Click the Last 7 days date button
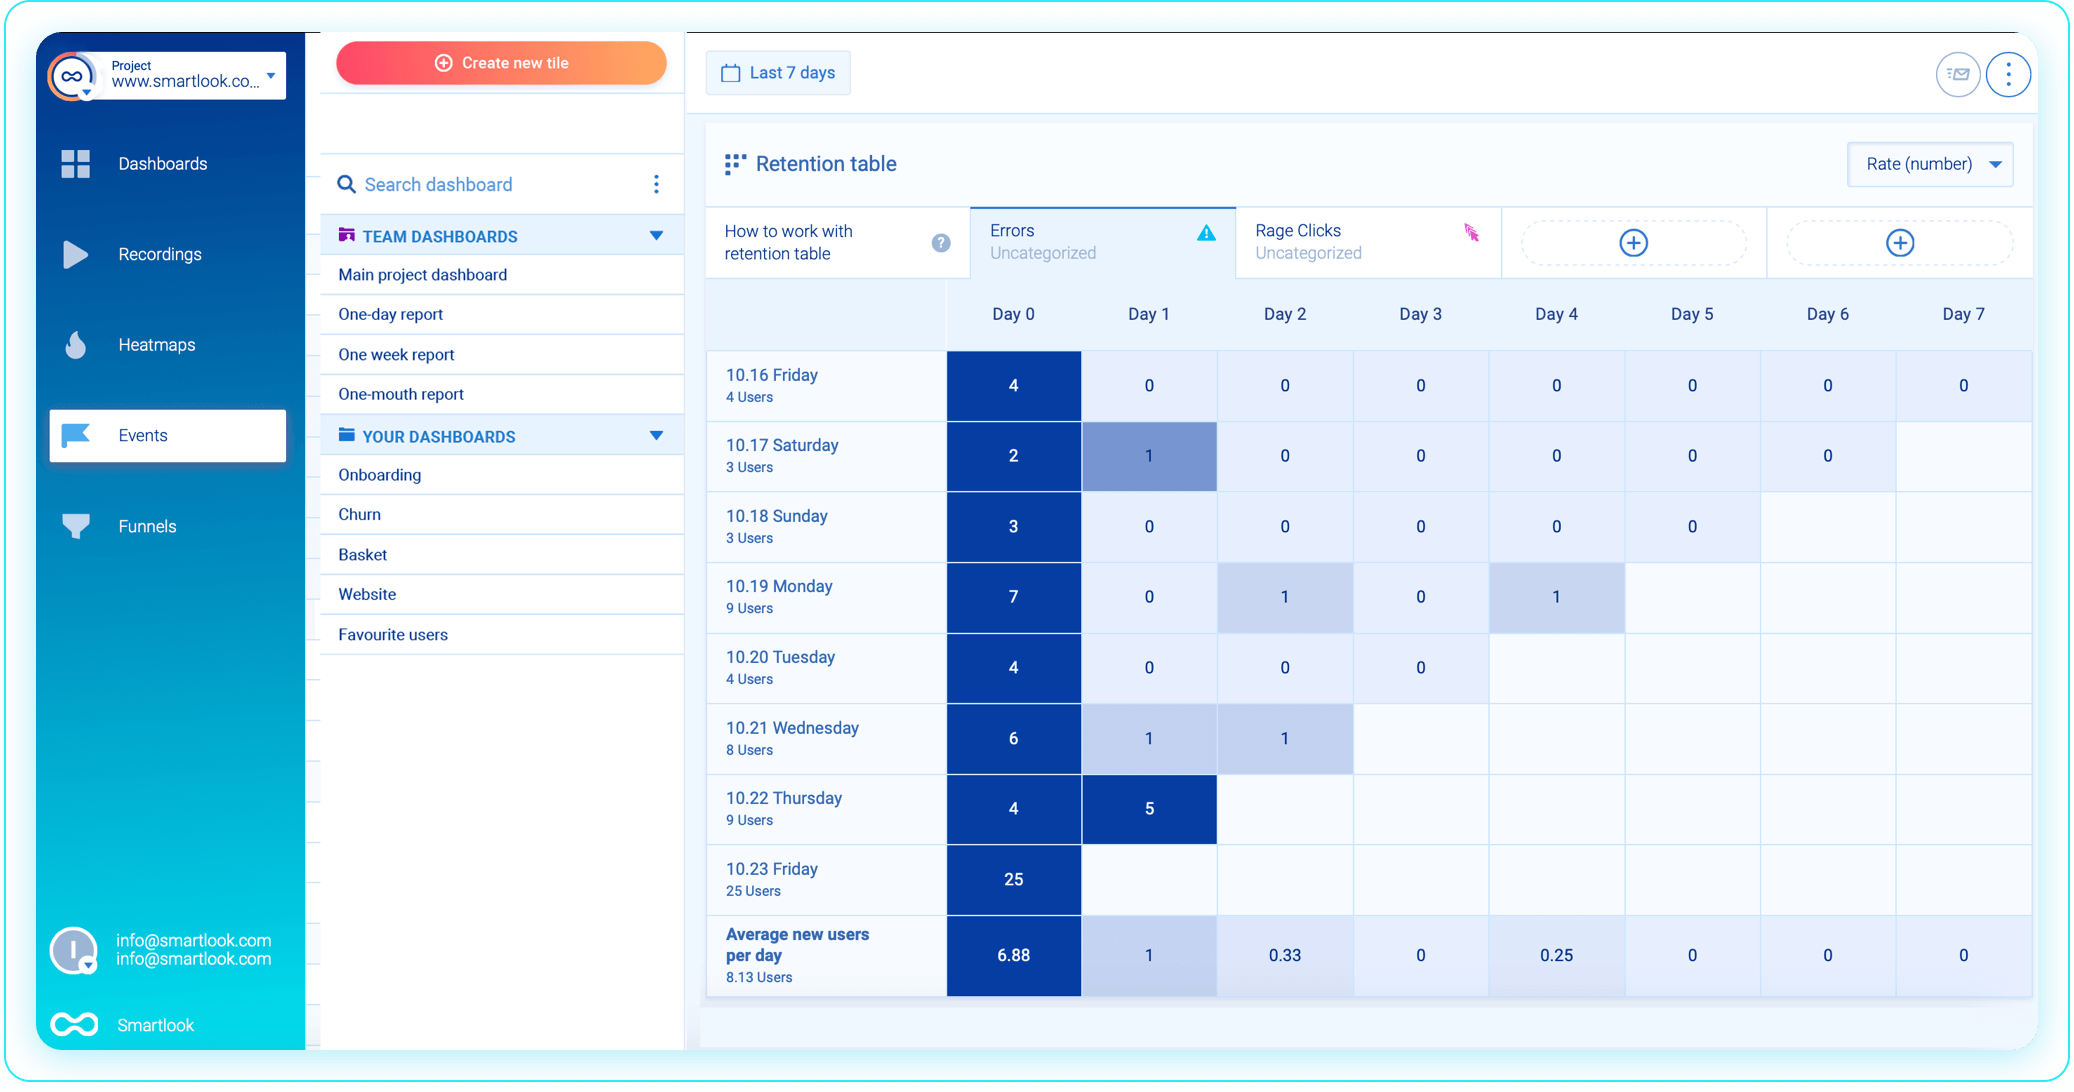2074x1092 pixels. pyautogui.click(x=778, y=73)
